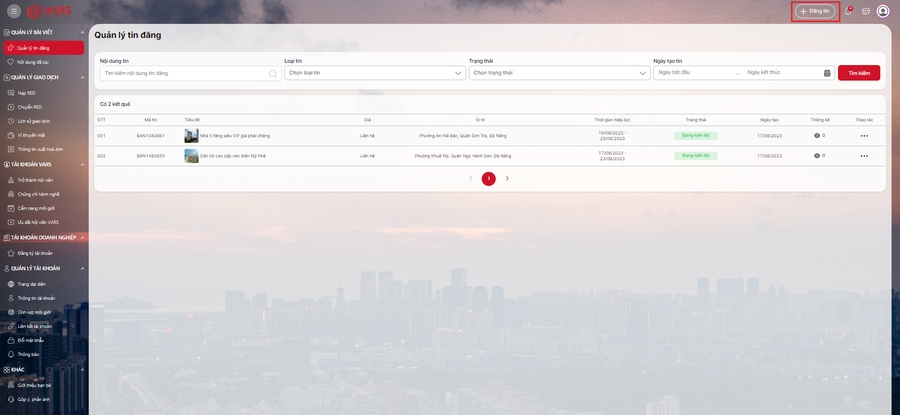Click the red 'Tìm kiếm' button

tap(858, 73)
